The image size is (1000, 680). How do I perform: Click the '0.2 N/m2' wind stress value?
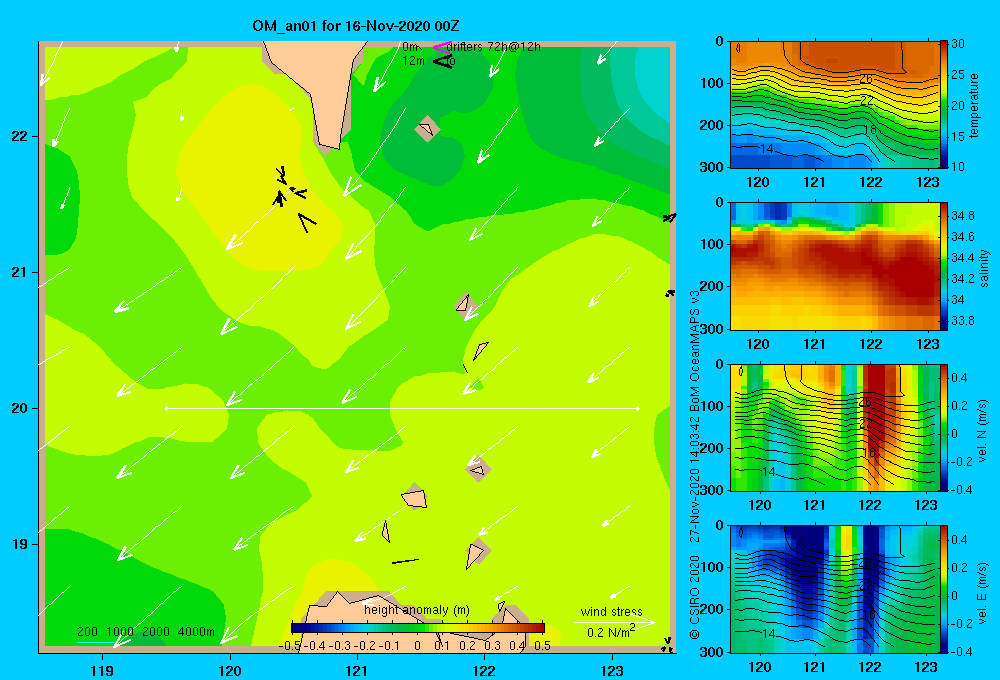coord(611,632)
